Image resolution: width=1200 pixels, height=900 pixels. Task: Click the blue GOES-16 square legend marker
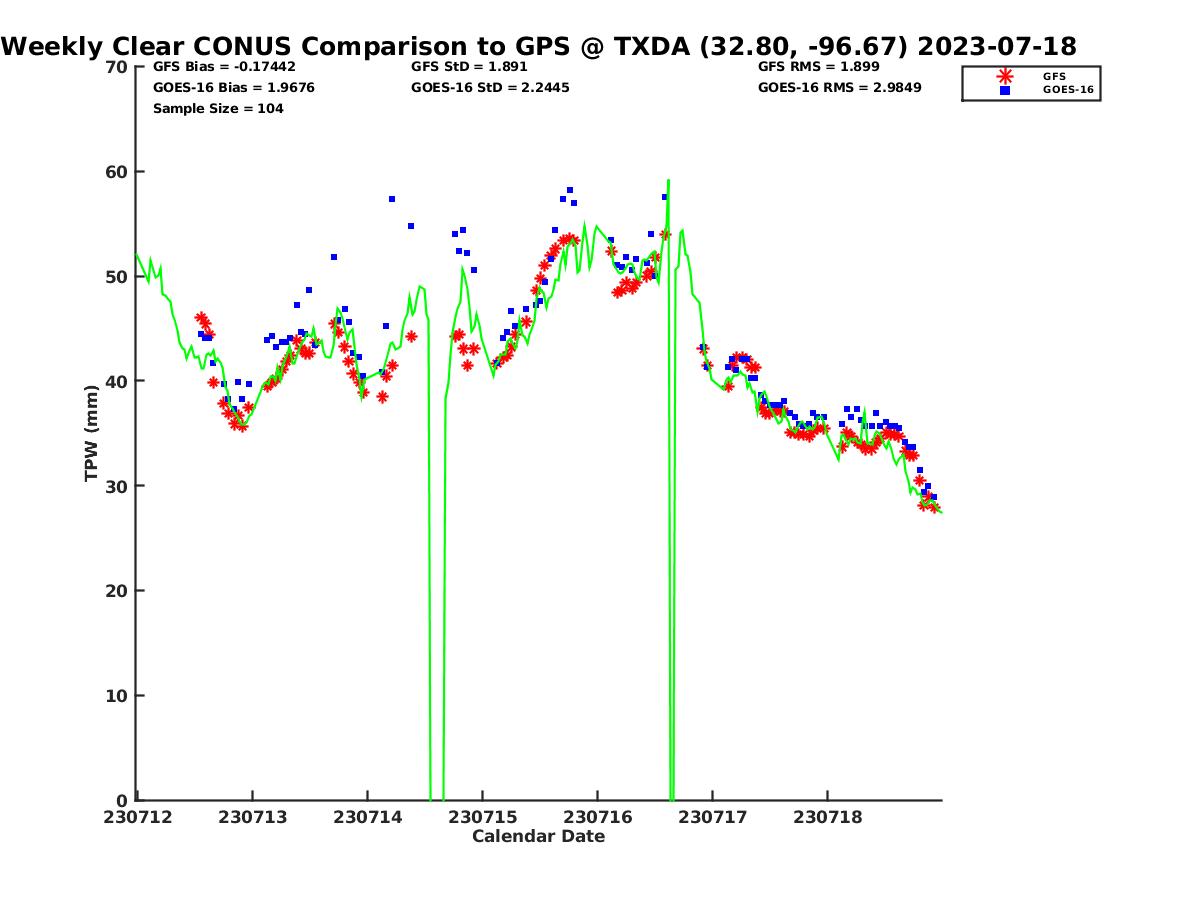coord(1005,90)
